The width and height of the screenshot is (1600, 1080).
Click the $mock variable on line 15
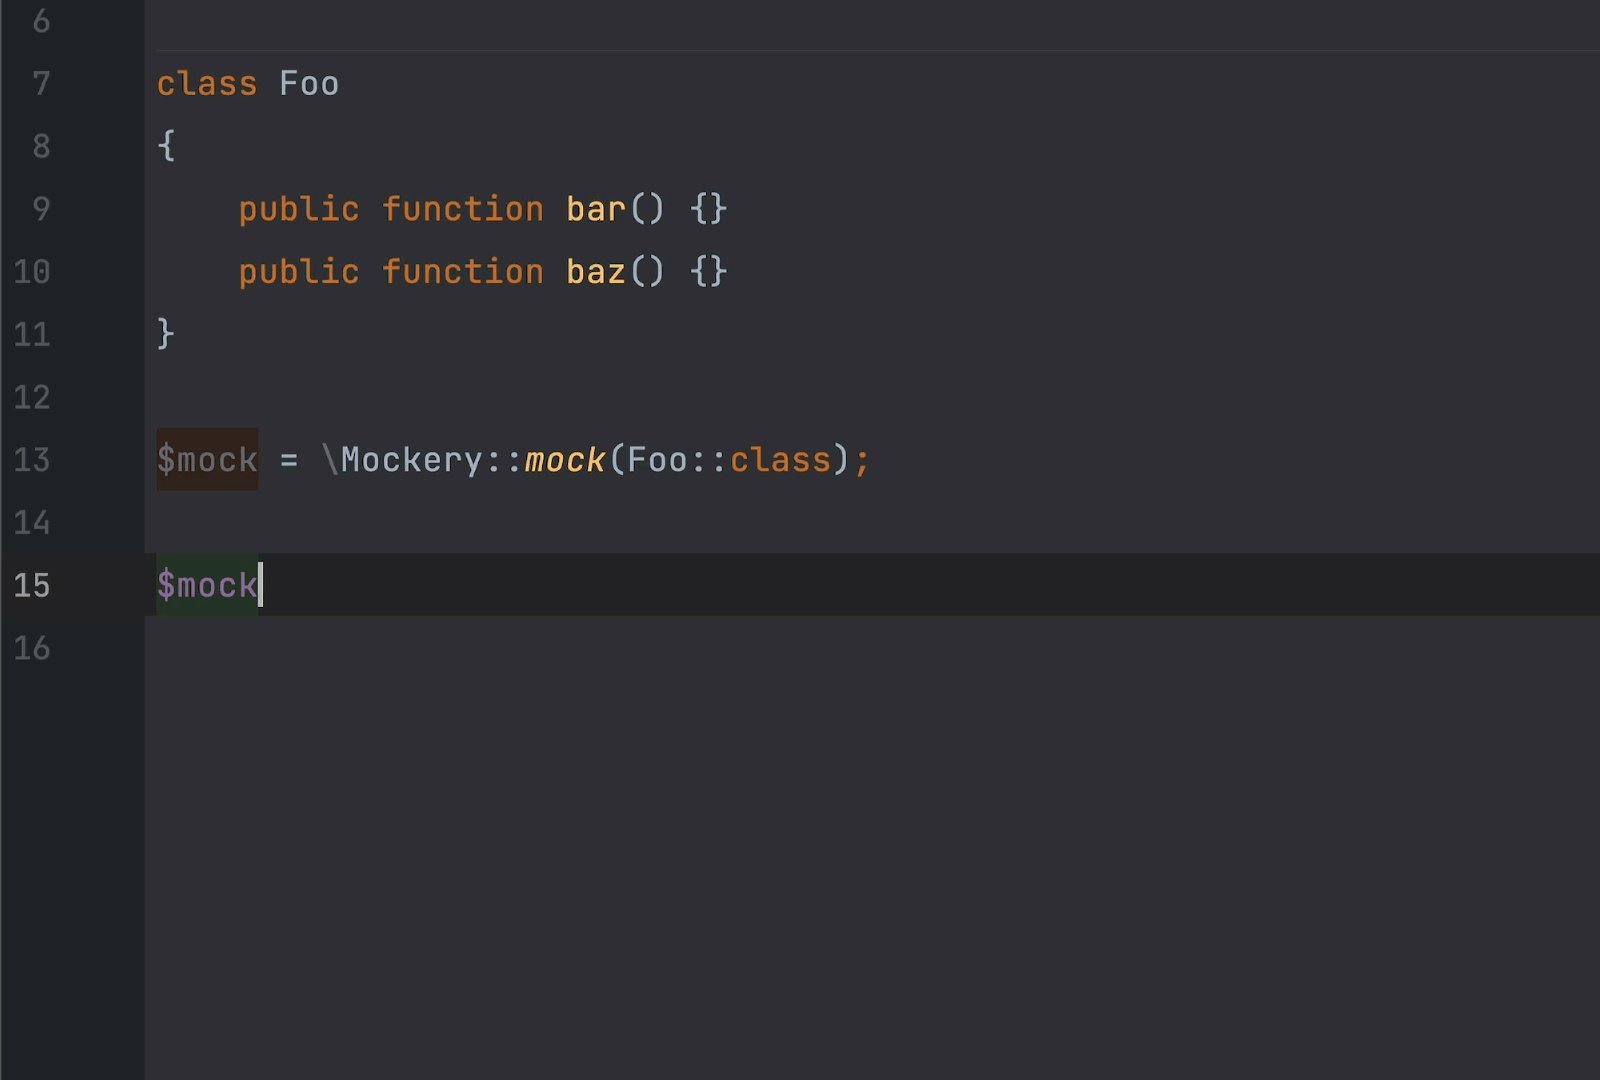coord(205,586)
